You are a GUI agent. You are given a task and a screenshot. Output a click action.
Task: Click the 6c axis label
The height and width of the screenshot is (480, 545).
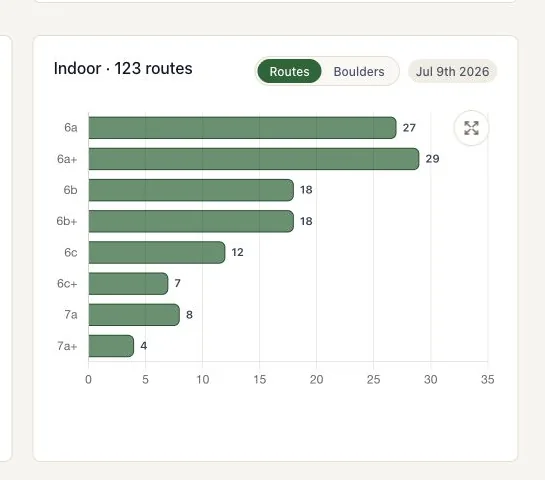(x=71, y=252)
